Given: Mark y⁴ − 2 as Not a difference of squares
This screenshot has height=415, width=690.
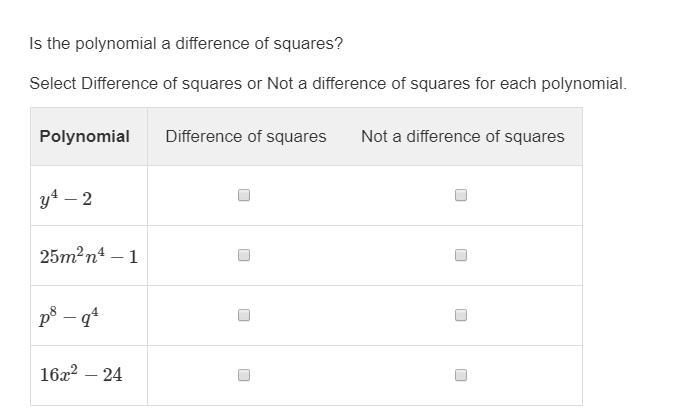Looking at the screenshot, I should tap(461, 196).
